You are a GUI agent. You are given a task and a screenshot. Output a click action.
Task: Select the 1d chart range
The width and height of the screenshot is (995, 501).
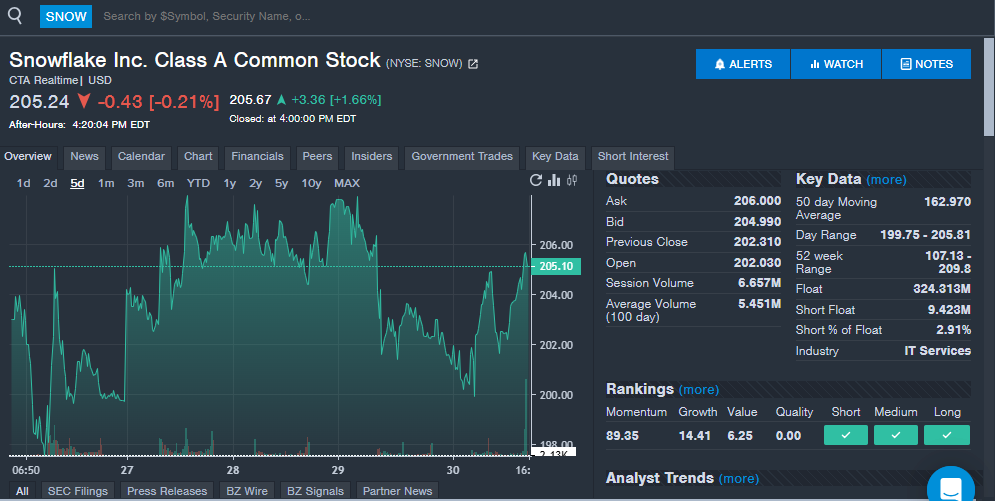(x=23, y=183)
